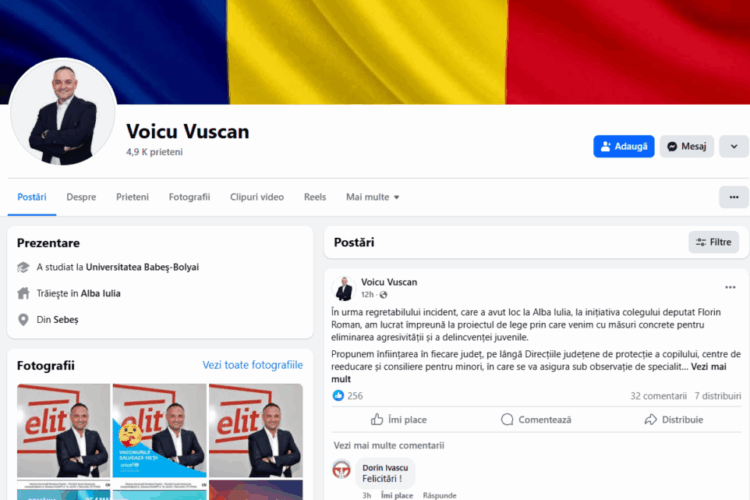
Task: Open the Prieteni tab
Action: coord(132,197)
